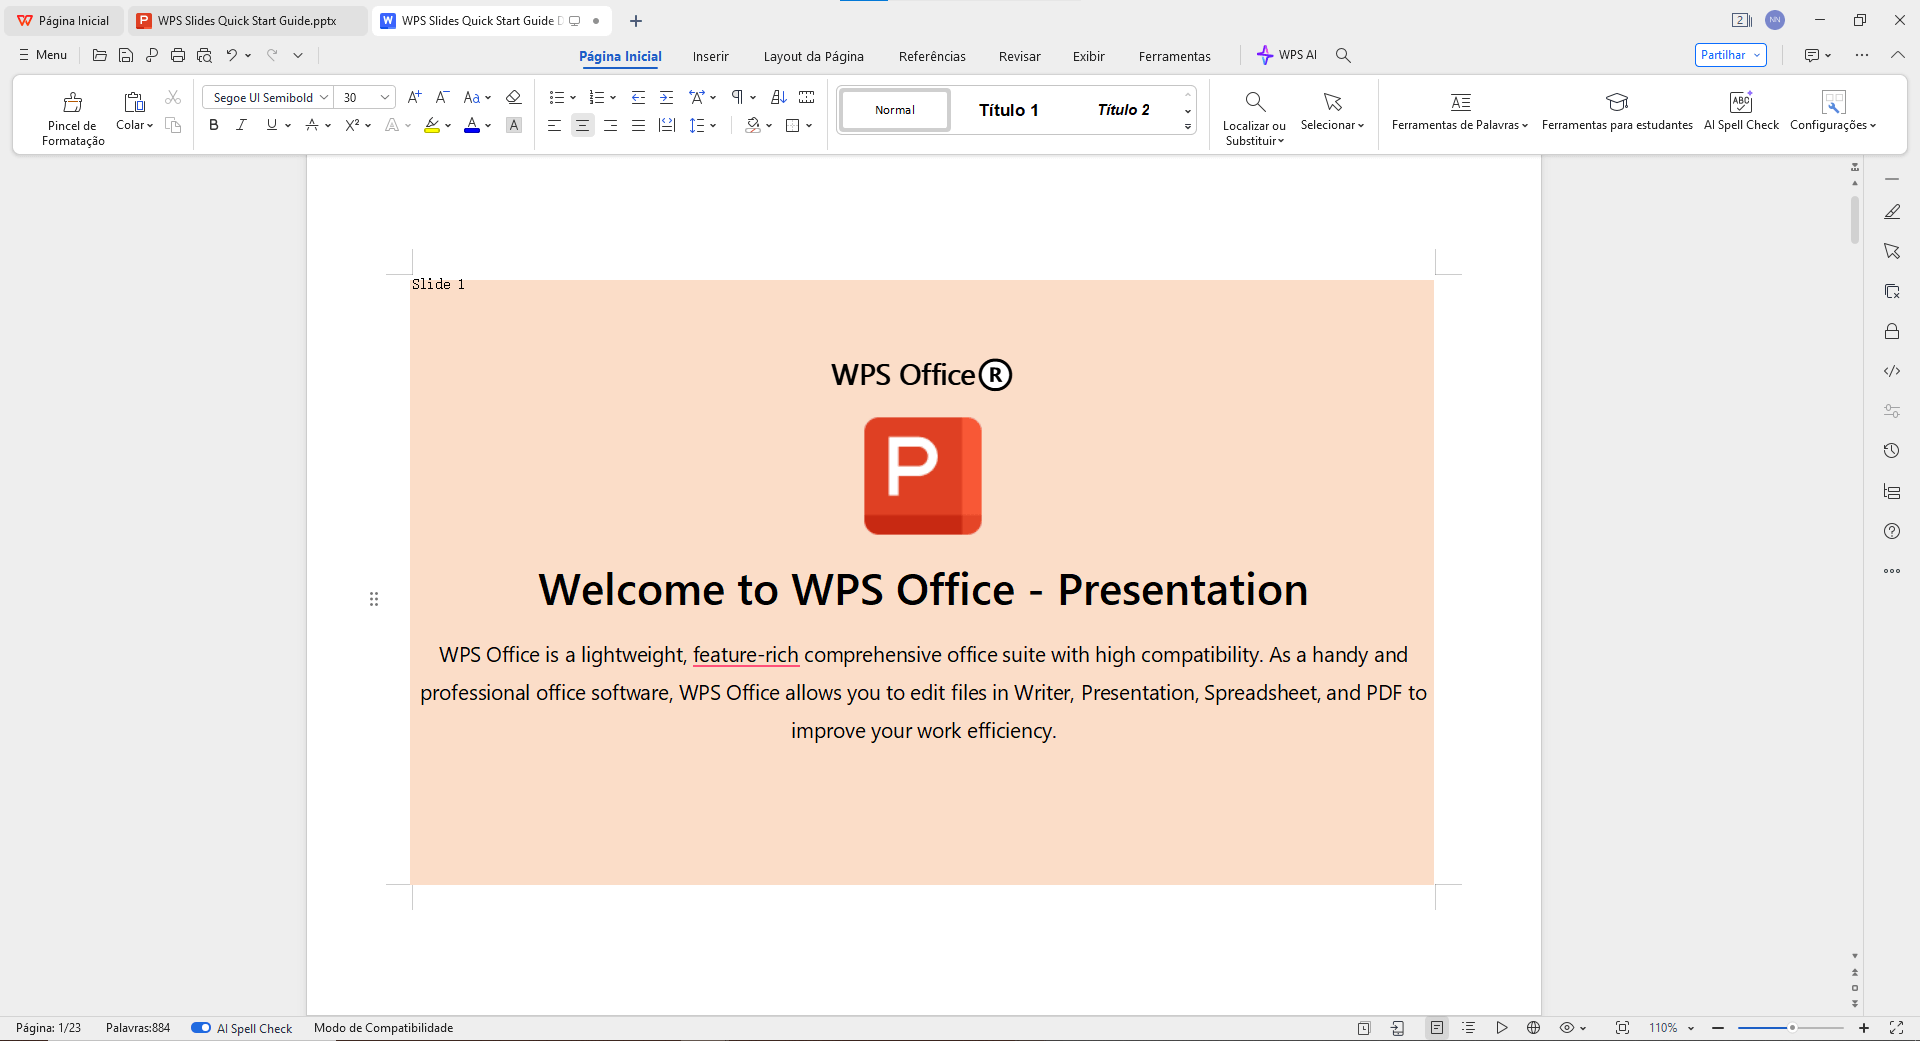Viewport: 1920px width, 1041px height.
Task: Click the document lock icon in sidebar
Action: pos(1892,331)
